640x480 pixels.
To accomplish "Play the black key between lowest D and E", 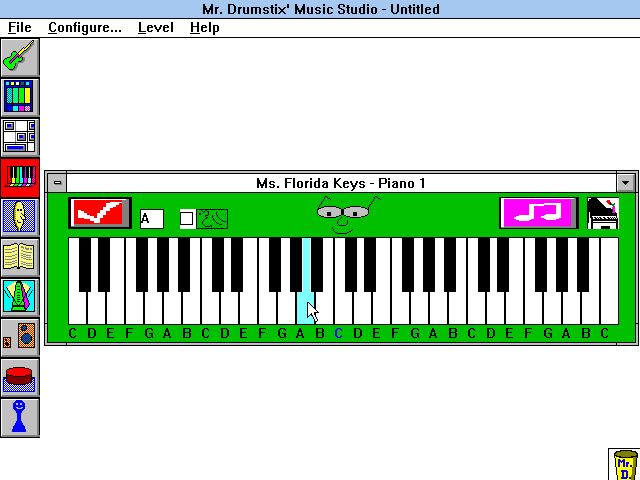I will click(x=104, y=264).
